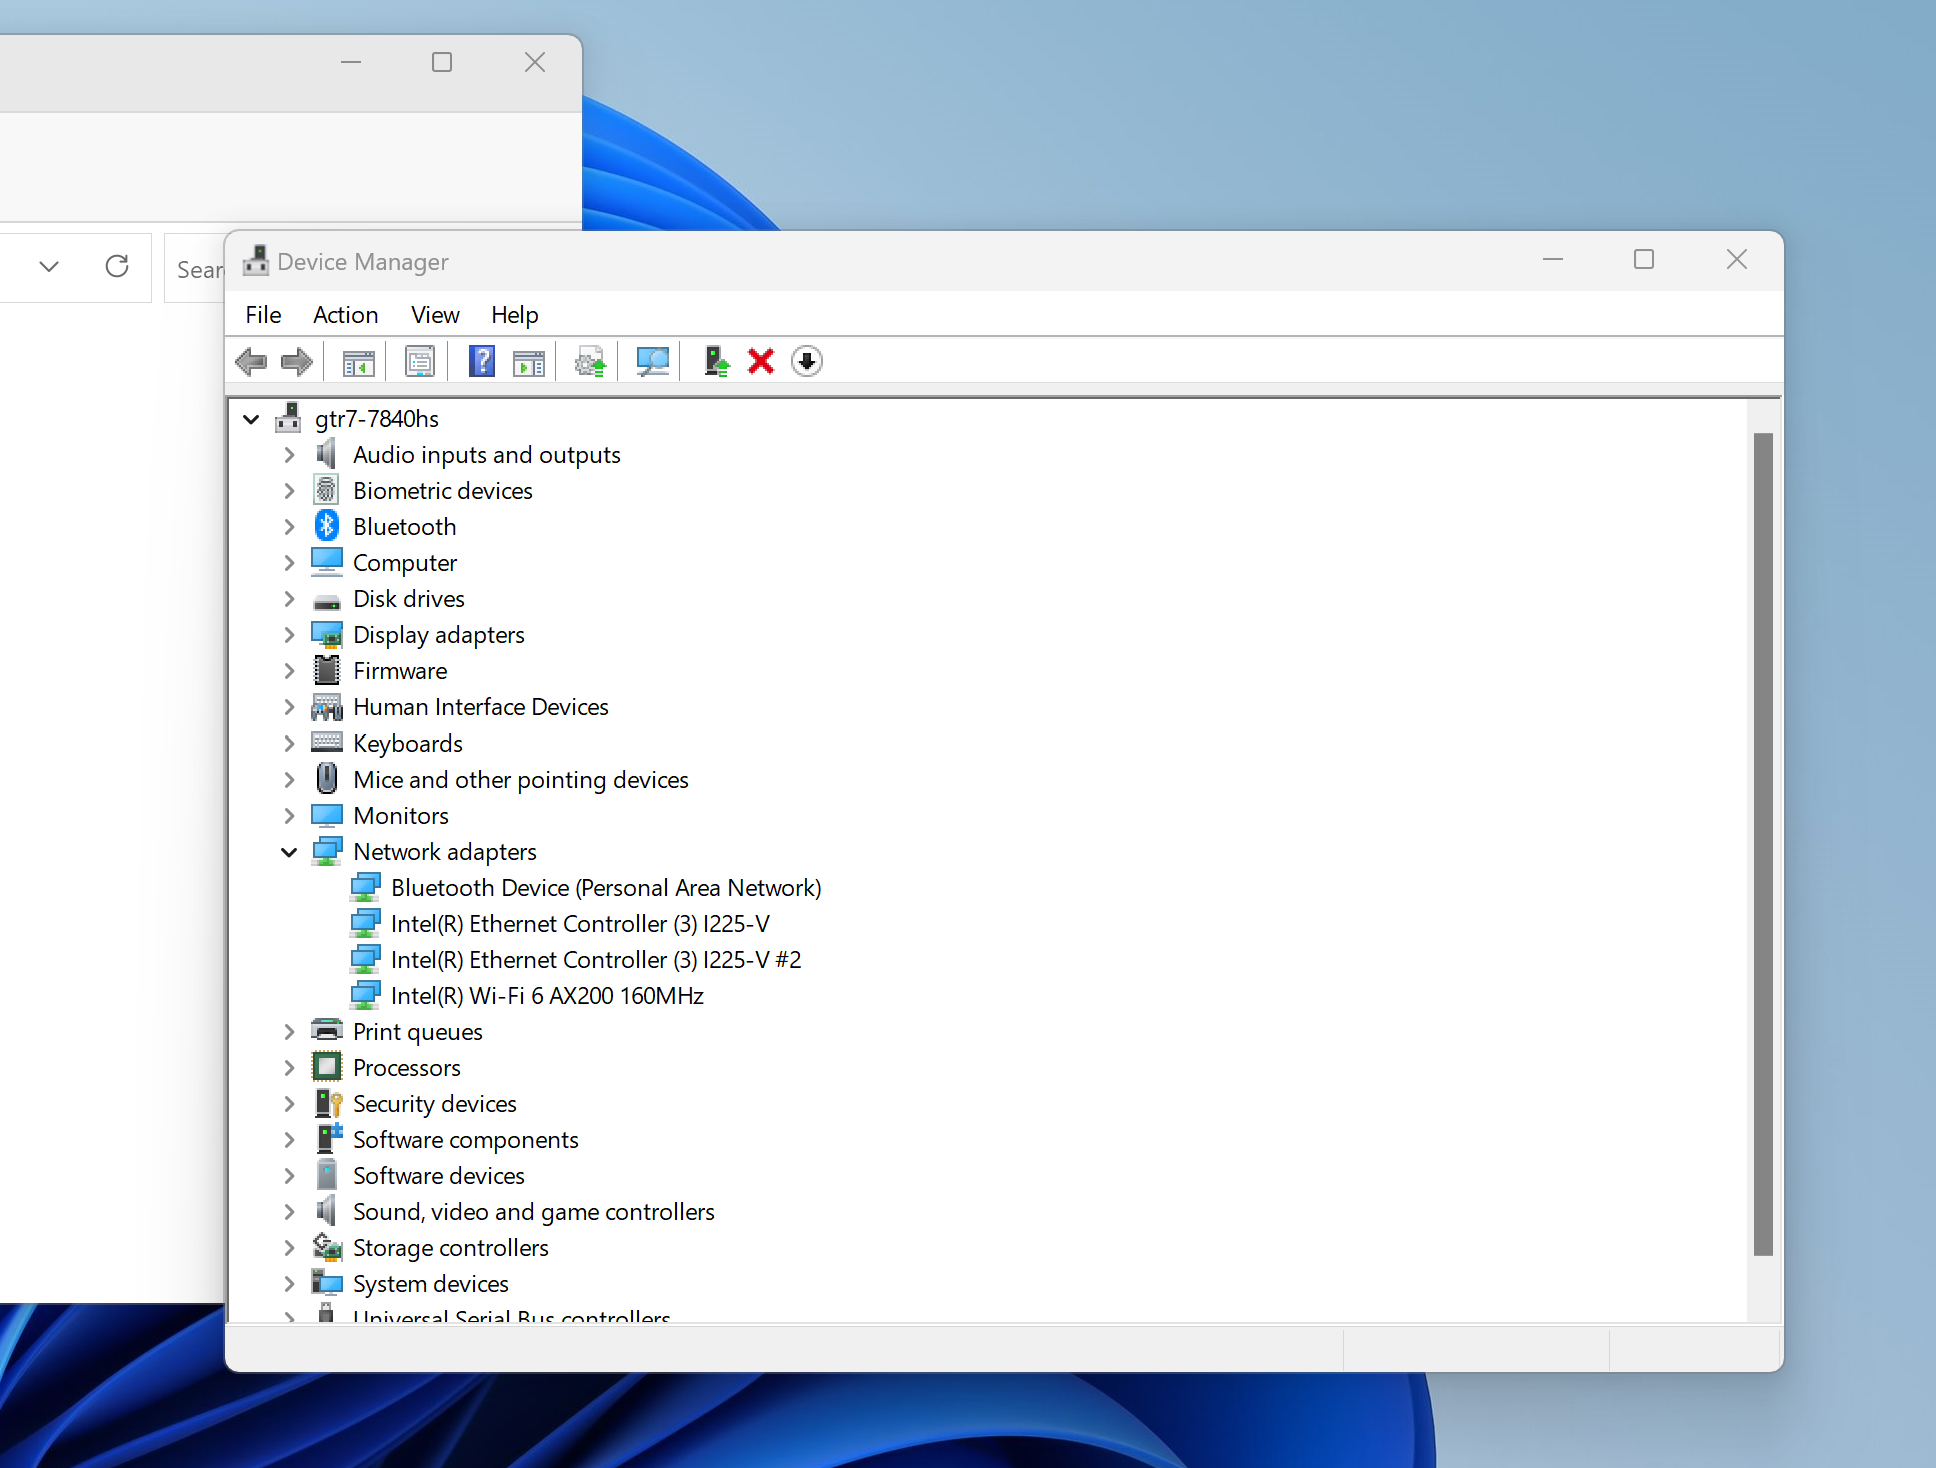Click the Forward arrow toolbar icon
This screenshot has height=1468, width=1936.
(297, 361)
